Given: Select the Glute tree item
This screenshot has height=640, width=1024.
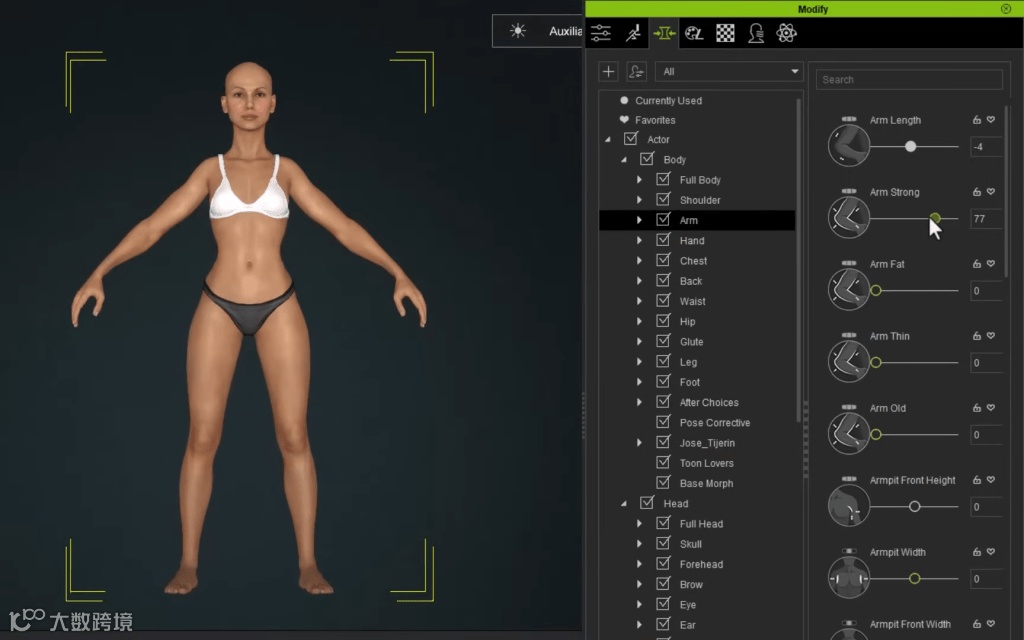Looking at the screenshot, I should pos(691,342).
